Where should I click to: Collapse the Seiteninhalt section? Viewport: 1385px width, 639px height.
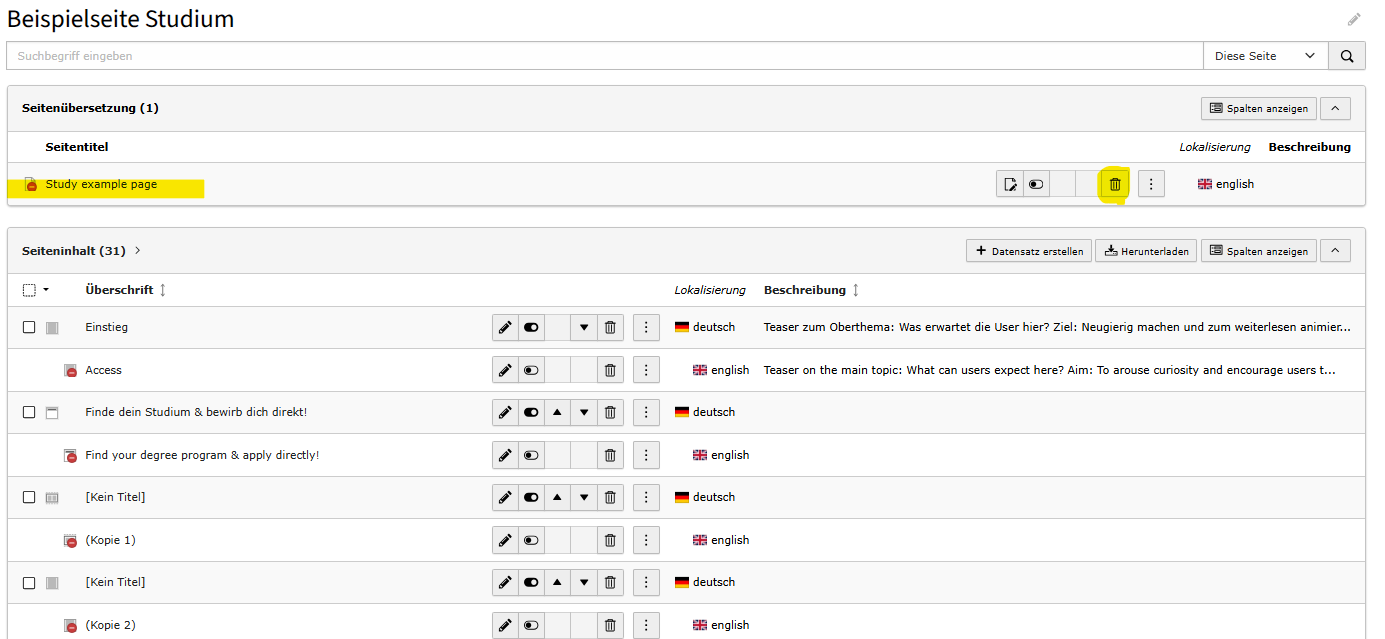point(1335,251)
